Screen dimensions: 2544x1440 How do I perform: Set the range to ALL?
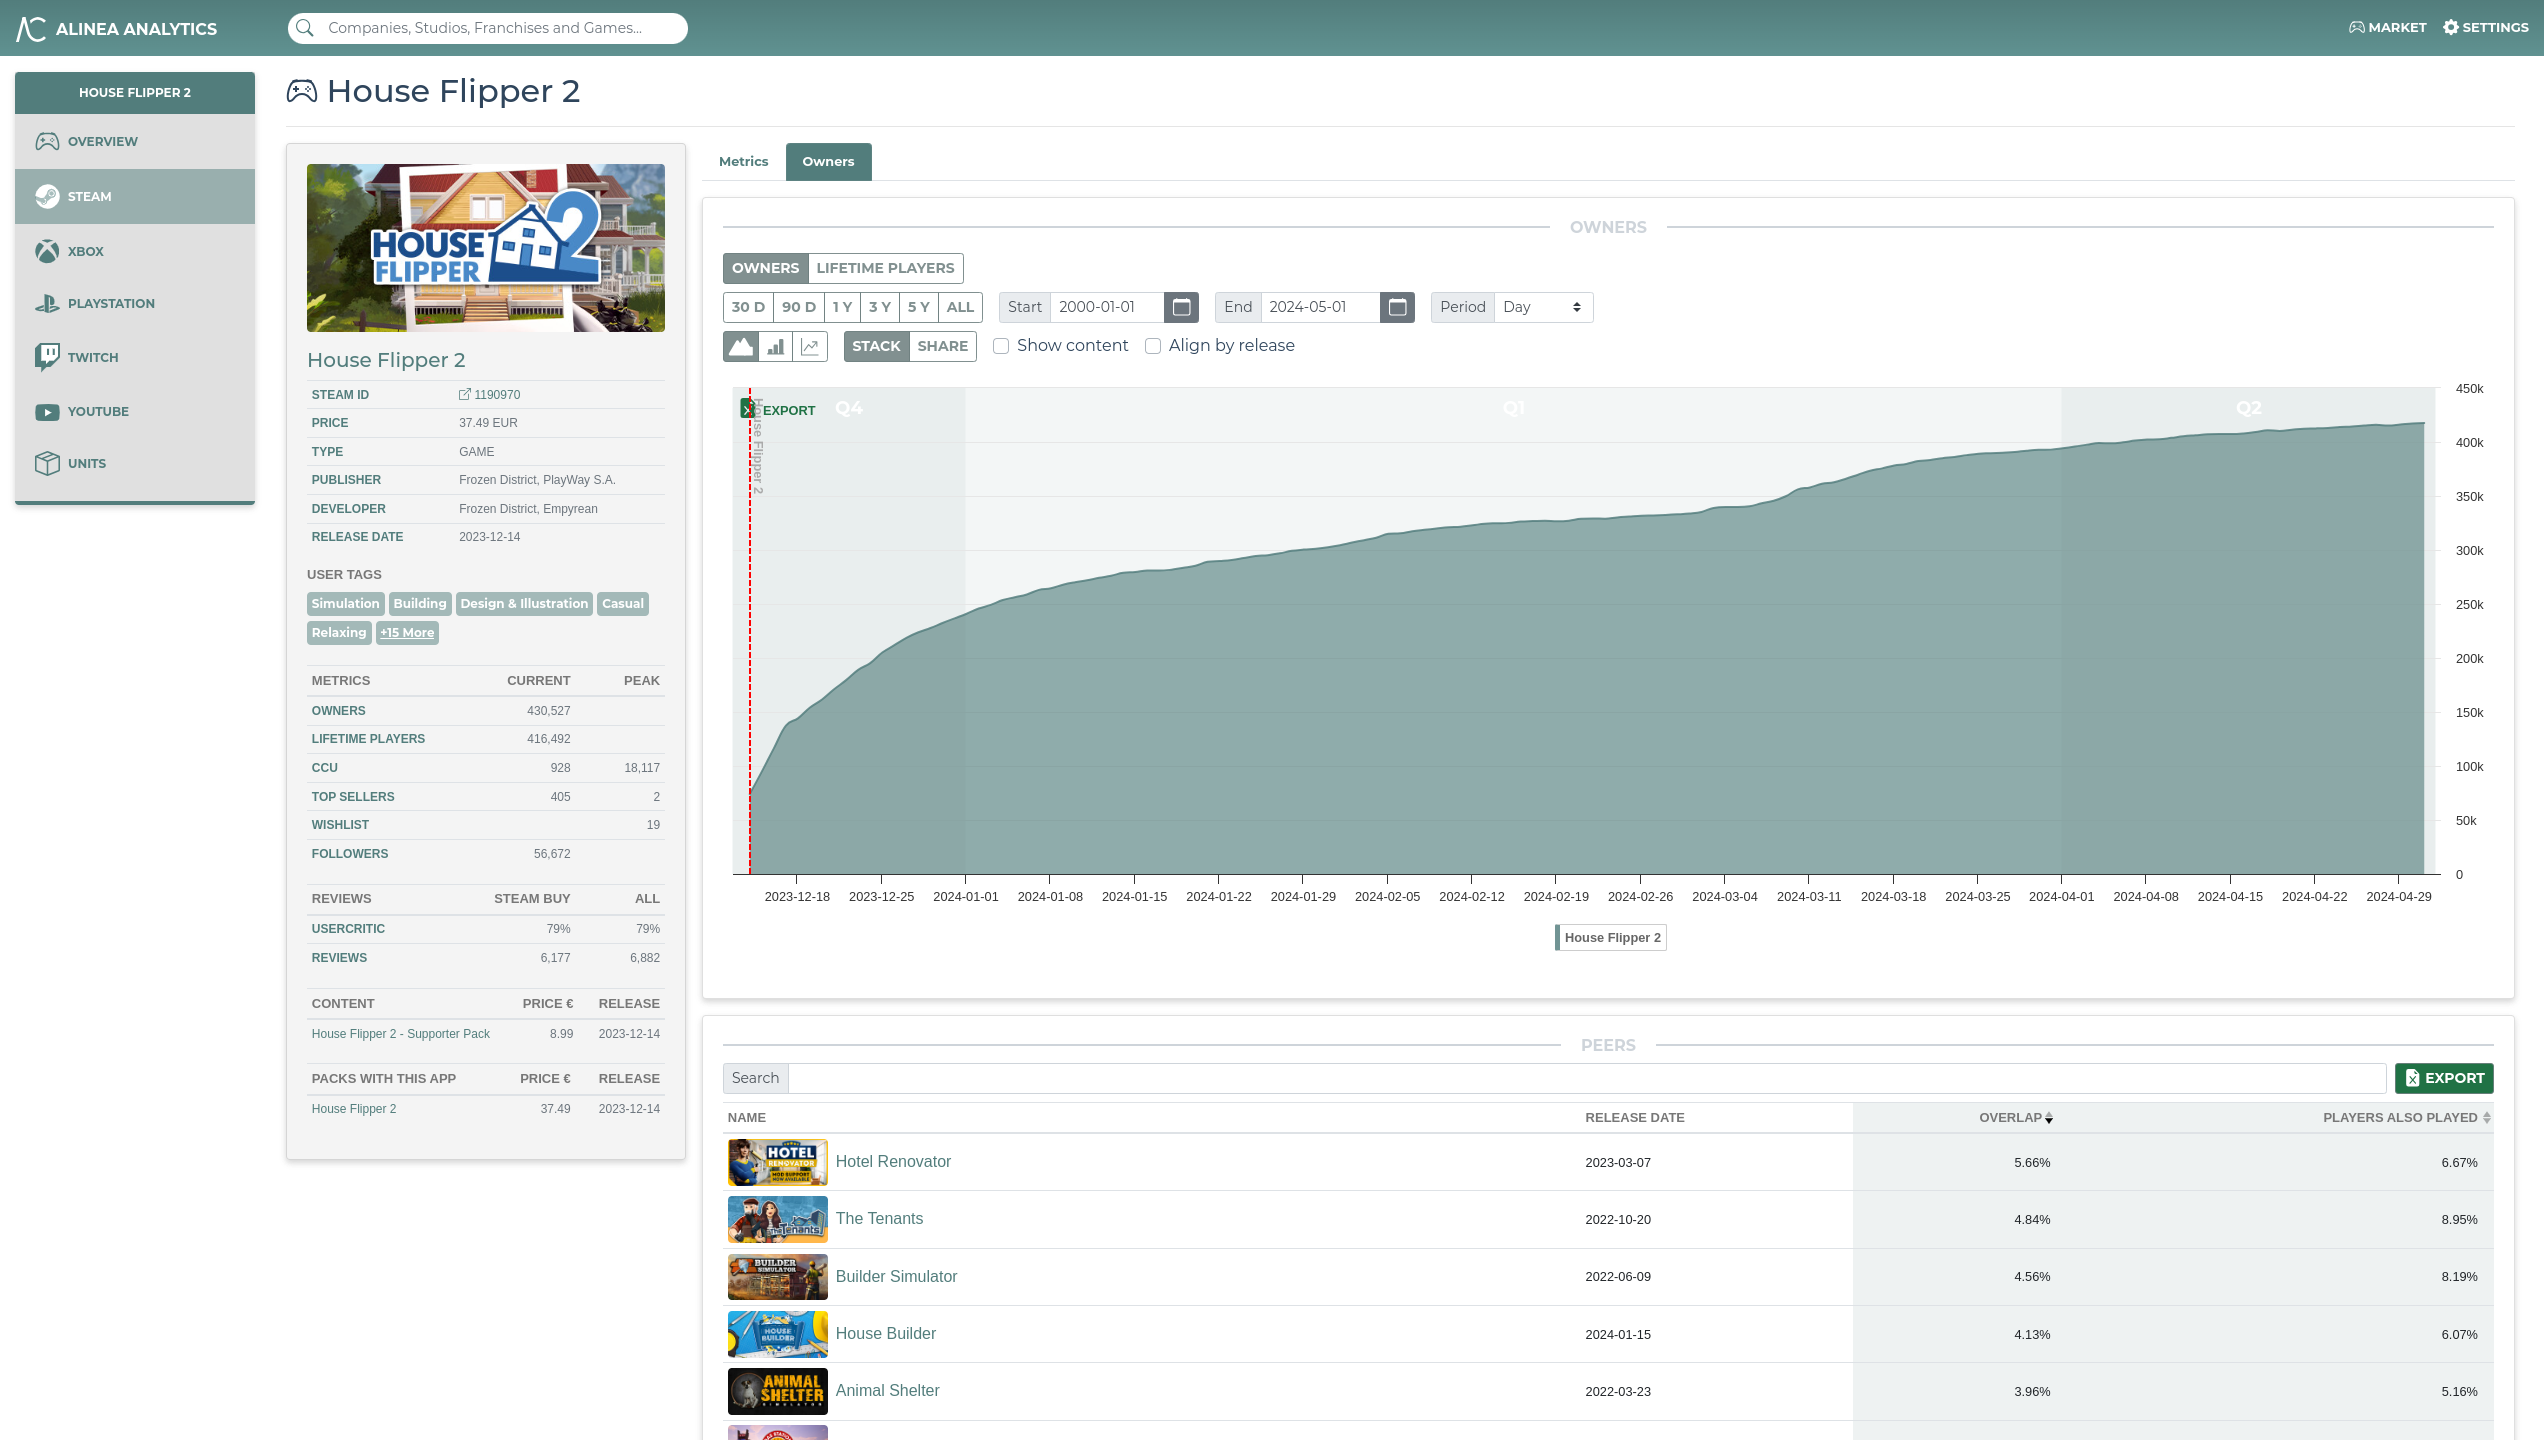click(x=960, y=307)
